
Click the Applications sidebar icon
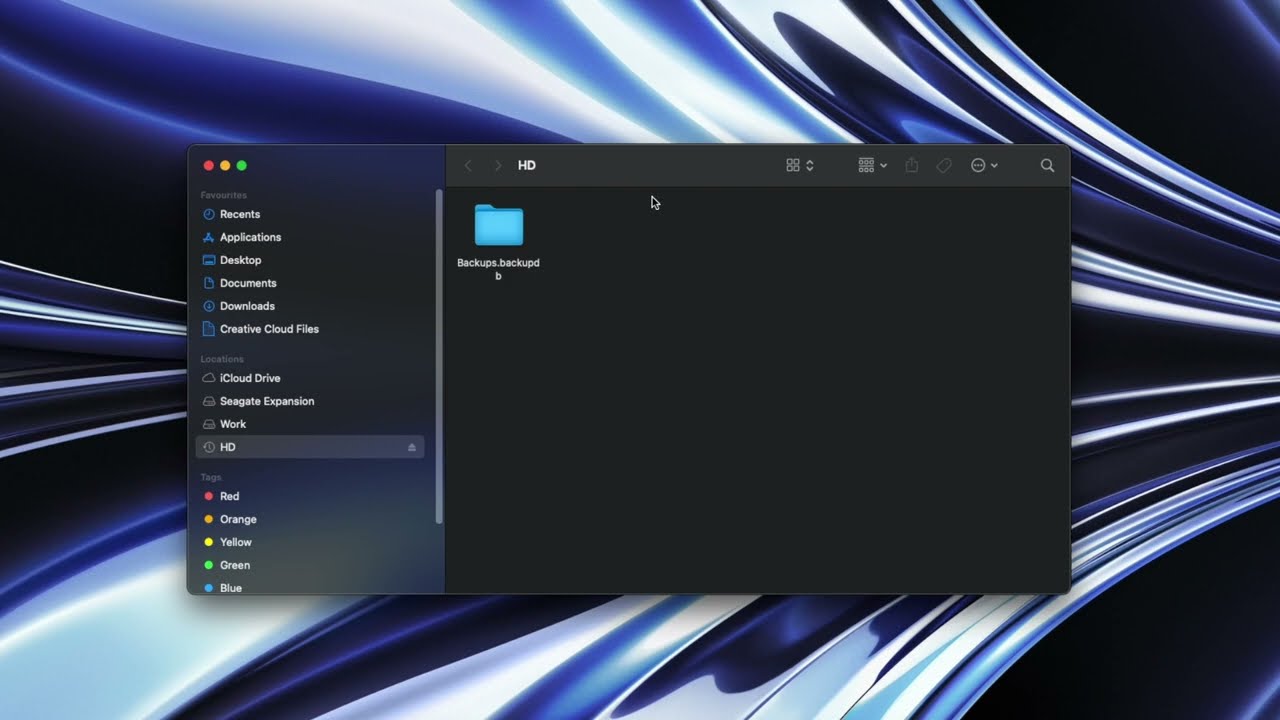209,237
